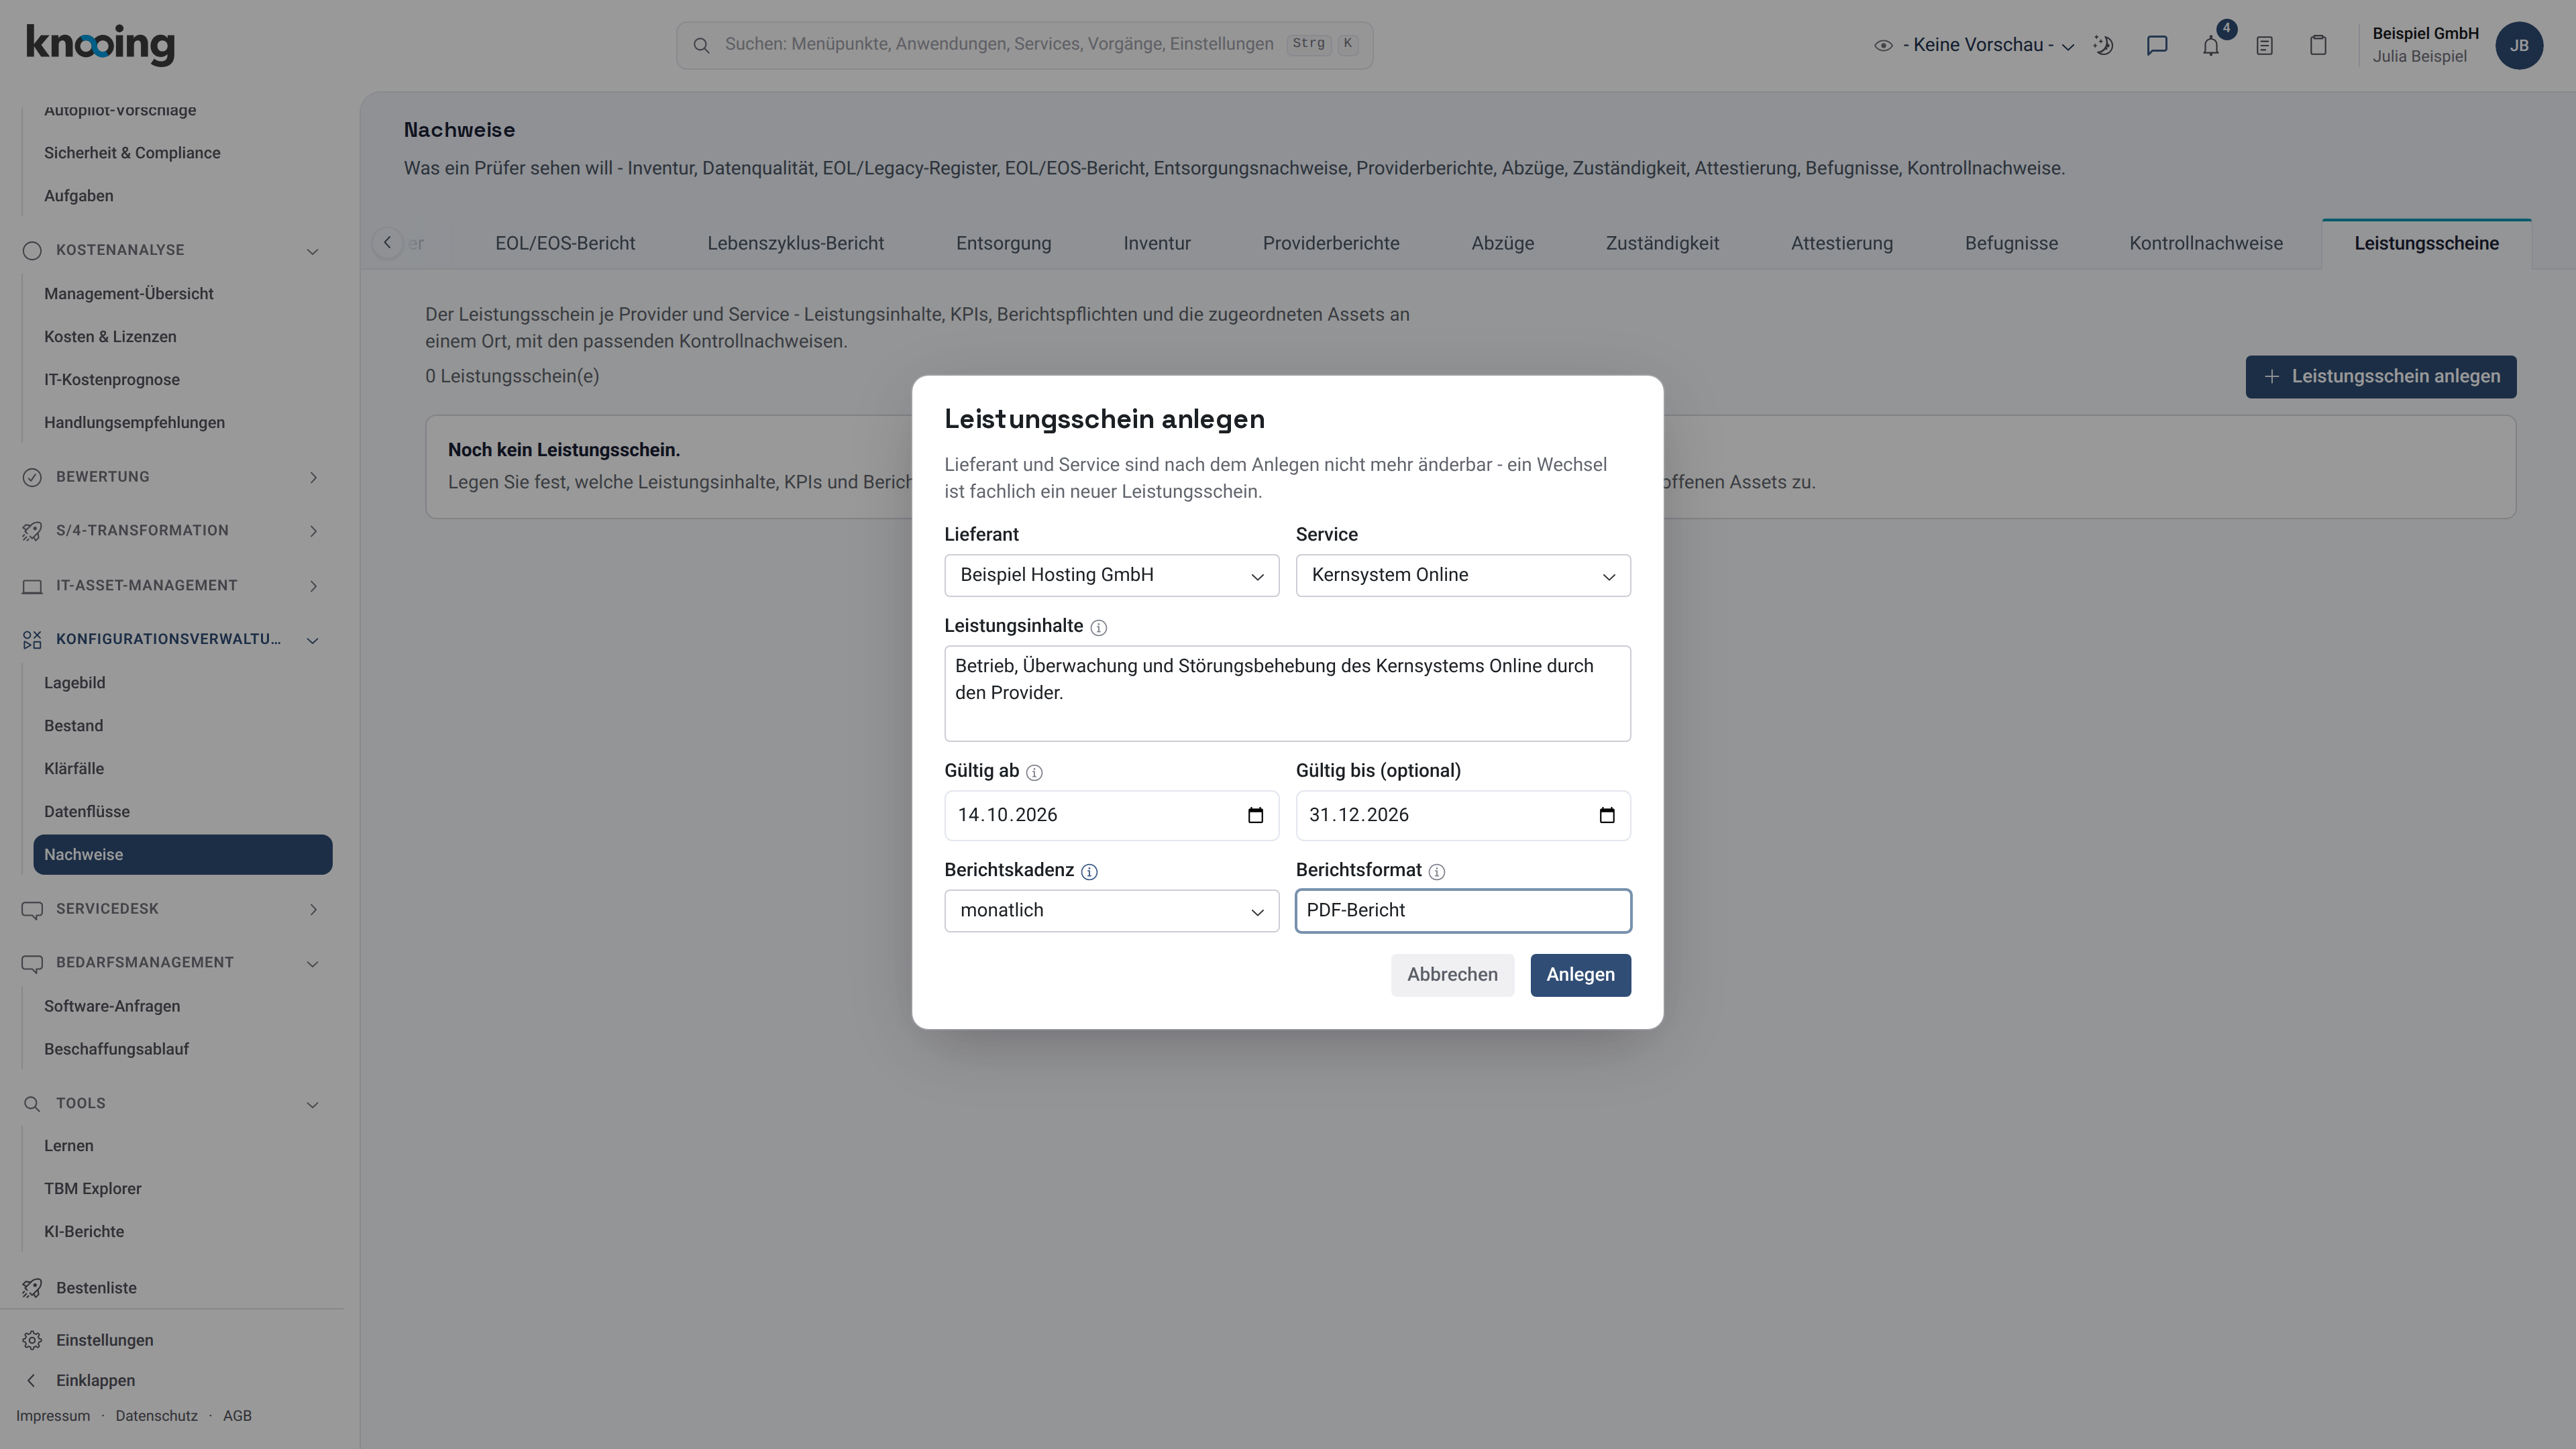Open the calendar picker for Gültig ab
2576x1449 pixels.
pos(1255,815)
